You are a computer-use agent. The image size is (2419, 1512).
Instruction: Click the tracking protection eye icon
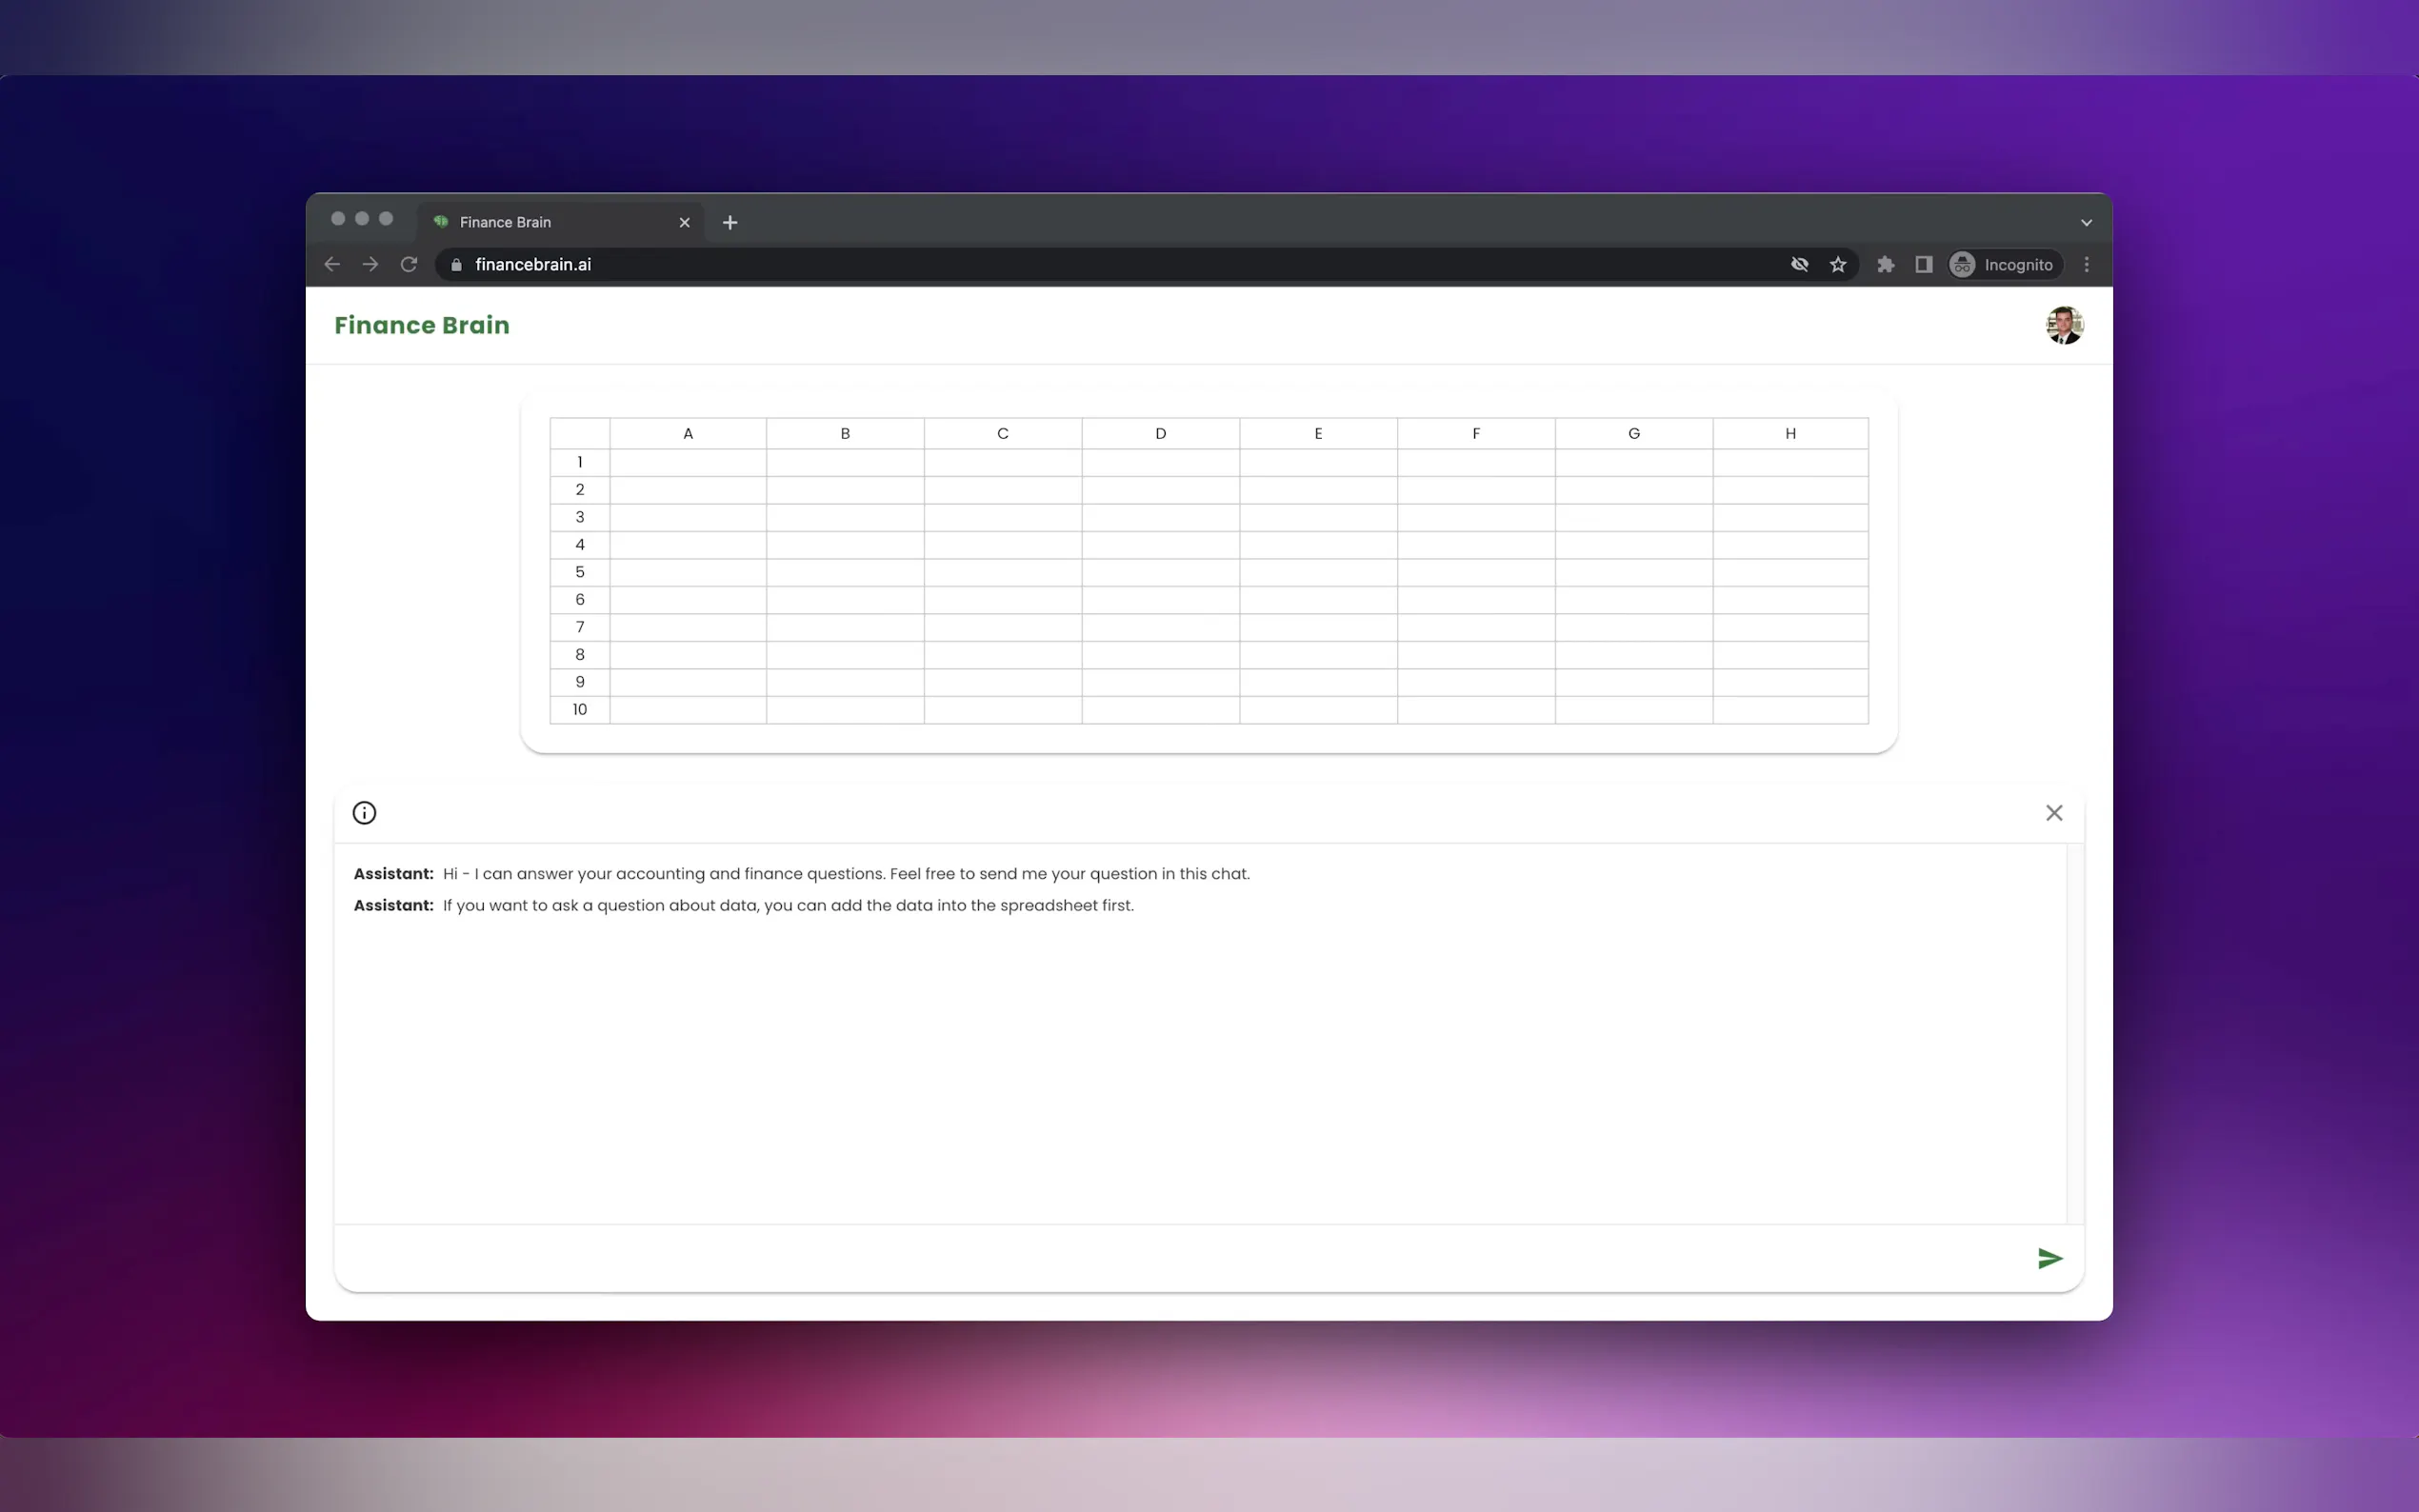[1799, 264]
